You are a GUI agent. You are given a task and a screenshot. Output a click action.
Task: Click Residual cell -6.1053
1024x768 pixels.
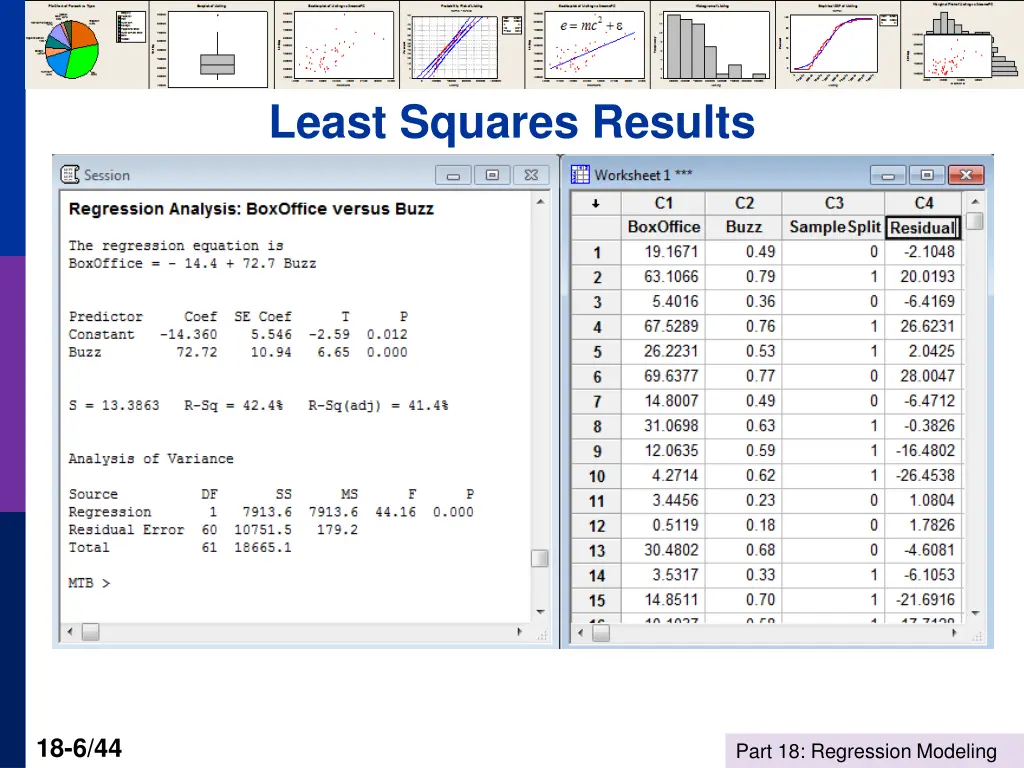click(923, 575)
